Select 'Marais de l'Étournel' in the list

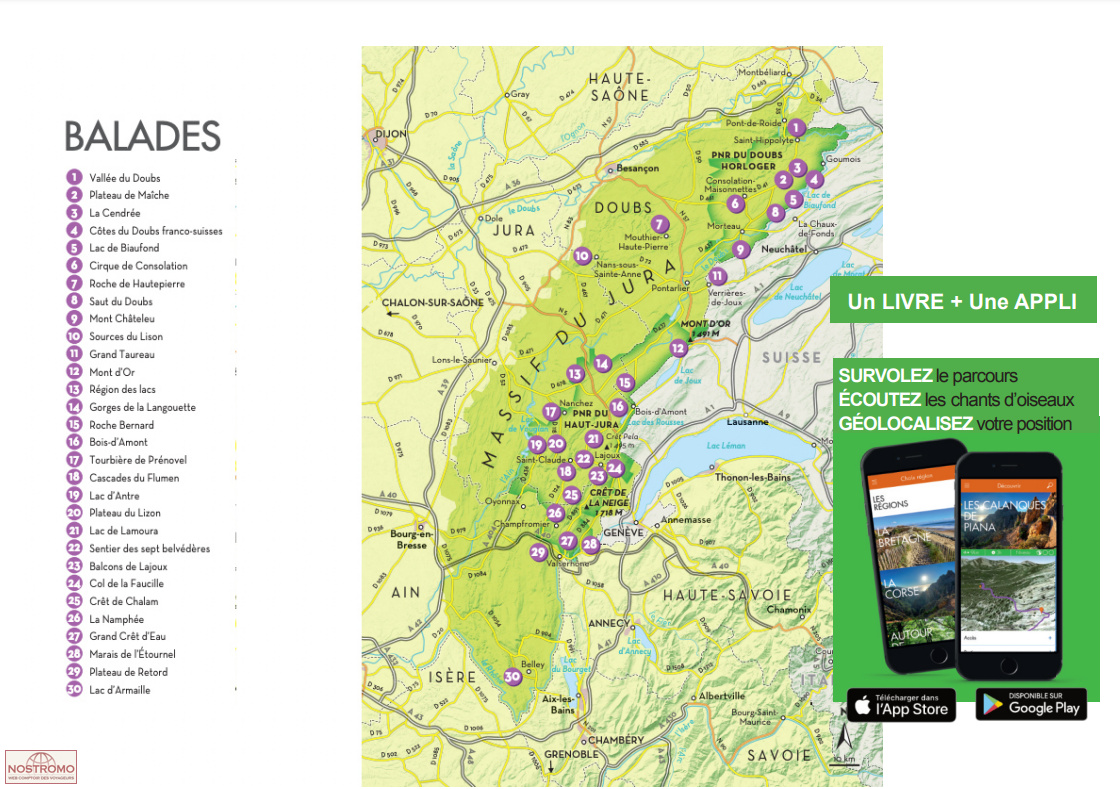point(132,654)
